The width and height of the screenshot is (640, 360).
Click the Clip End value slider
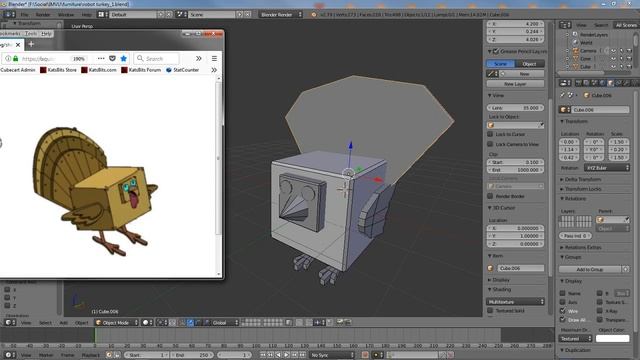tap(515, 170)
